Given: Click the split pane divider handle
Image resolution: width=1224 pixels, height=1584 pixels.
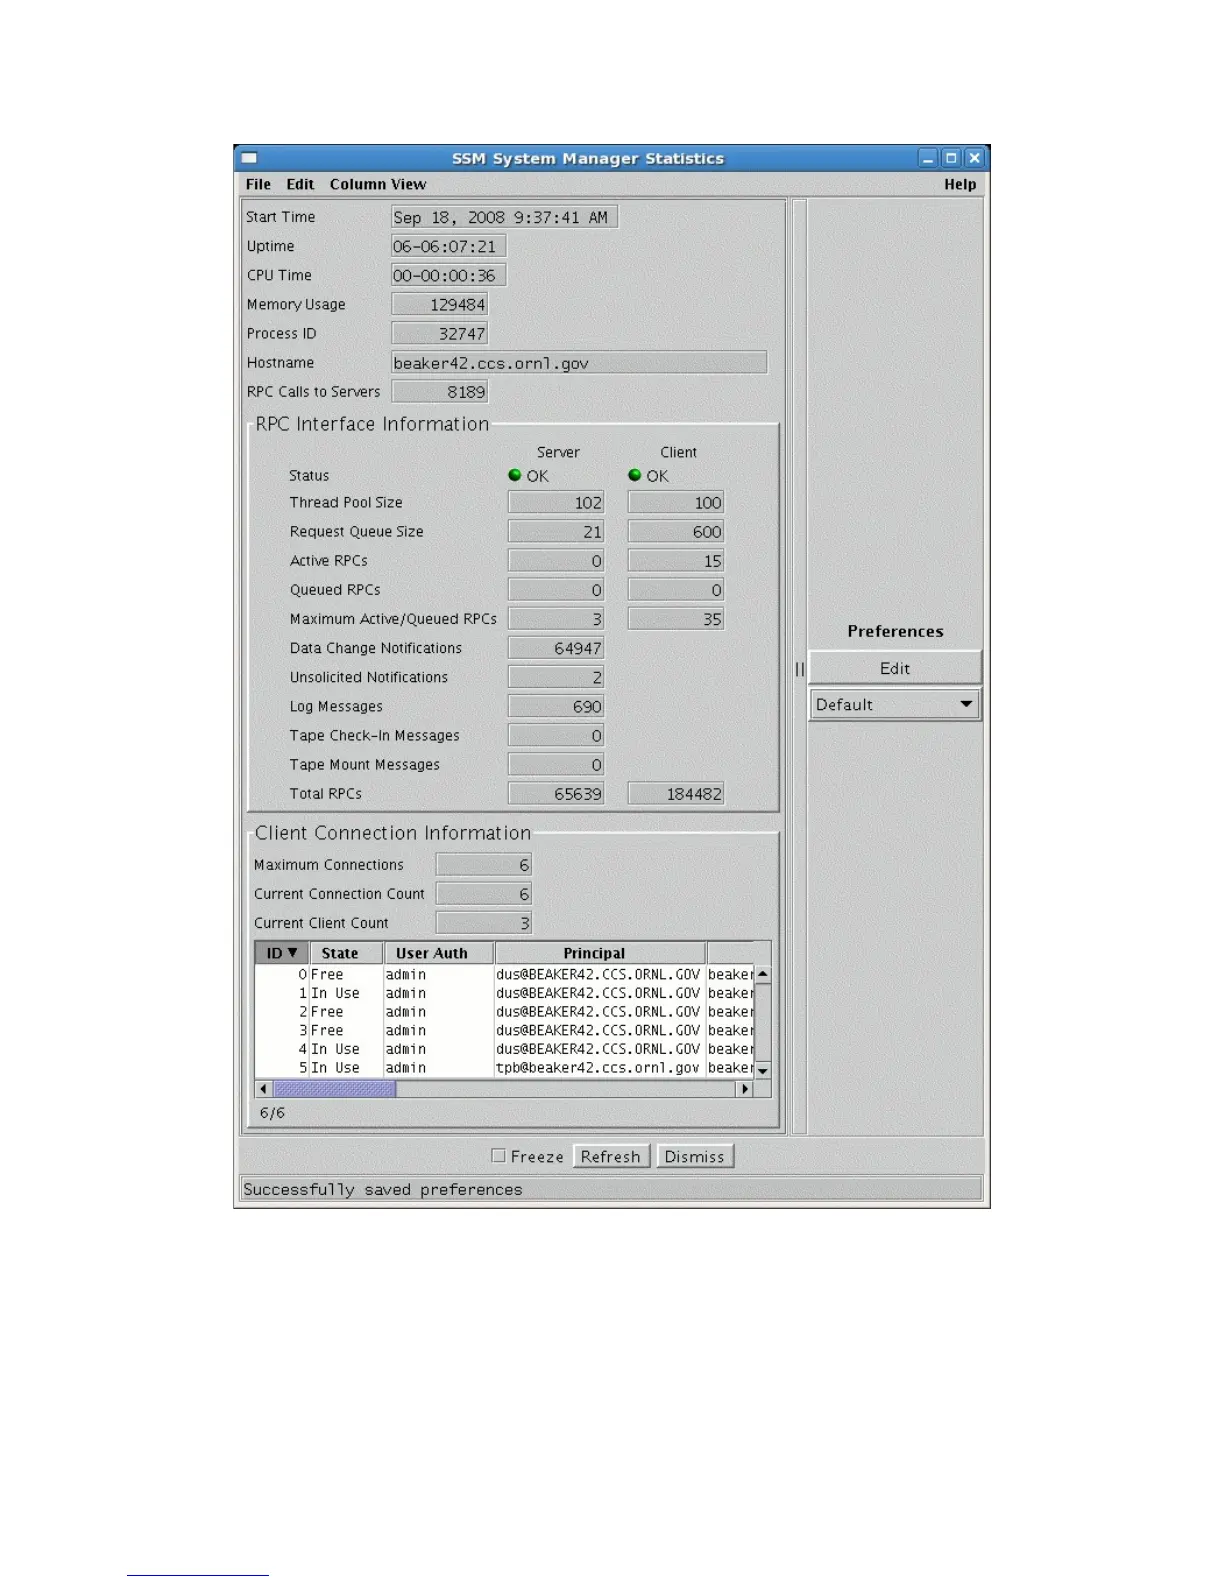Looking at the screenshot, I should (799, 668).
